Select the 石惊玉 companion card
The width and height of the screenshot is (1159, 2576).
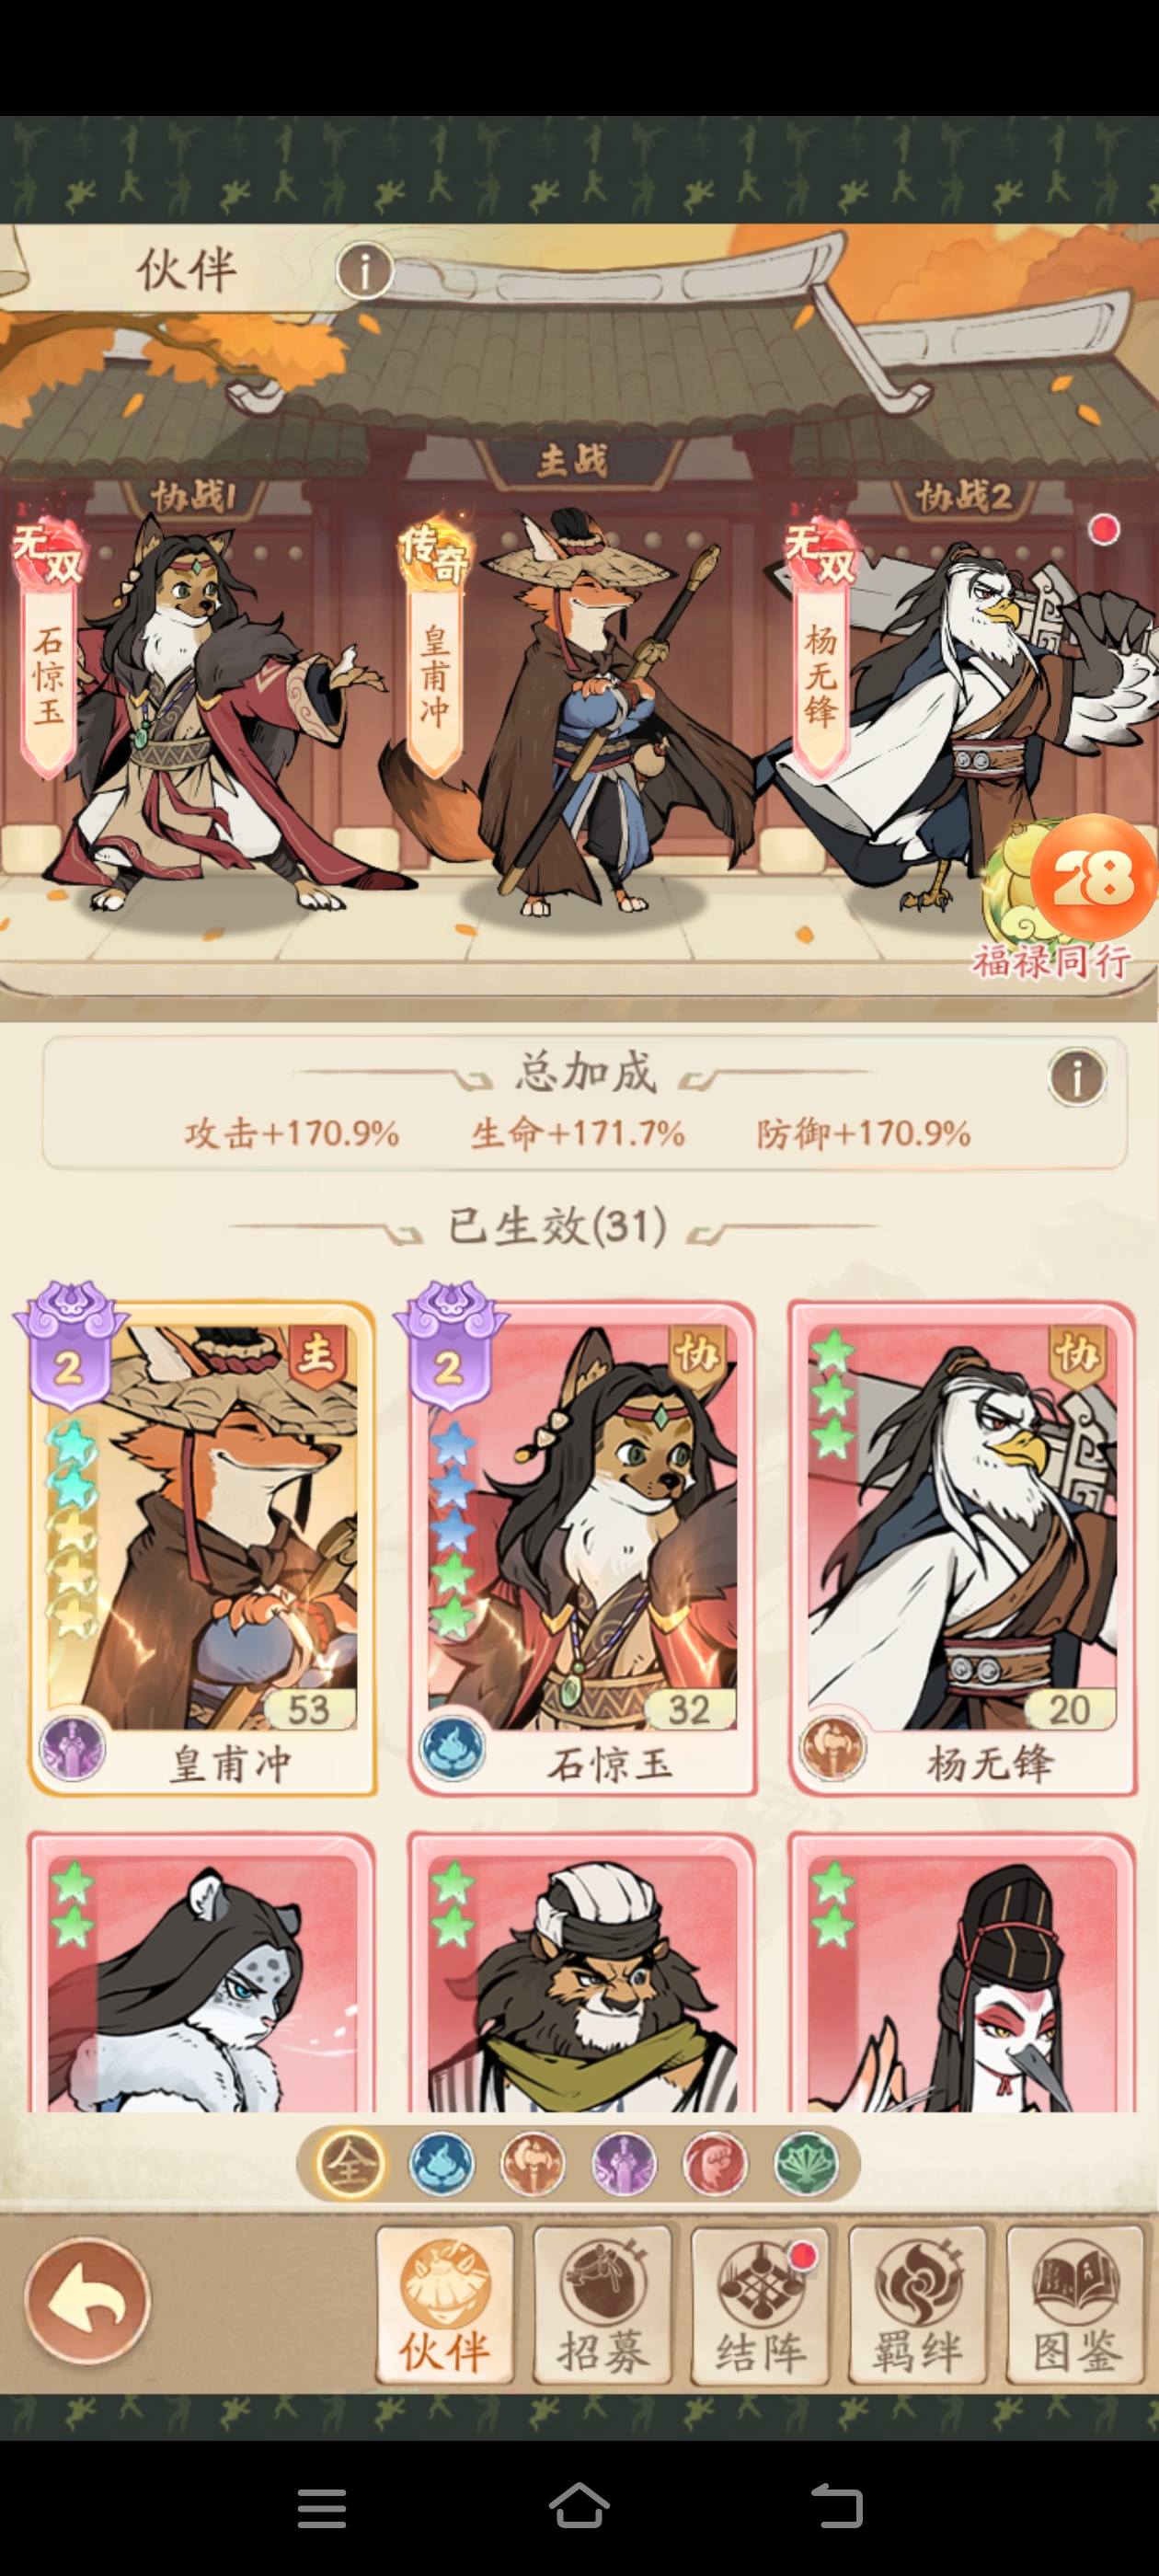click(582, 1548)
